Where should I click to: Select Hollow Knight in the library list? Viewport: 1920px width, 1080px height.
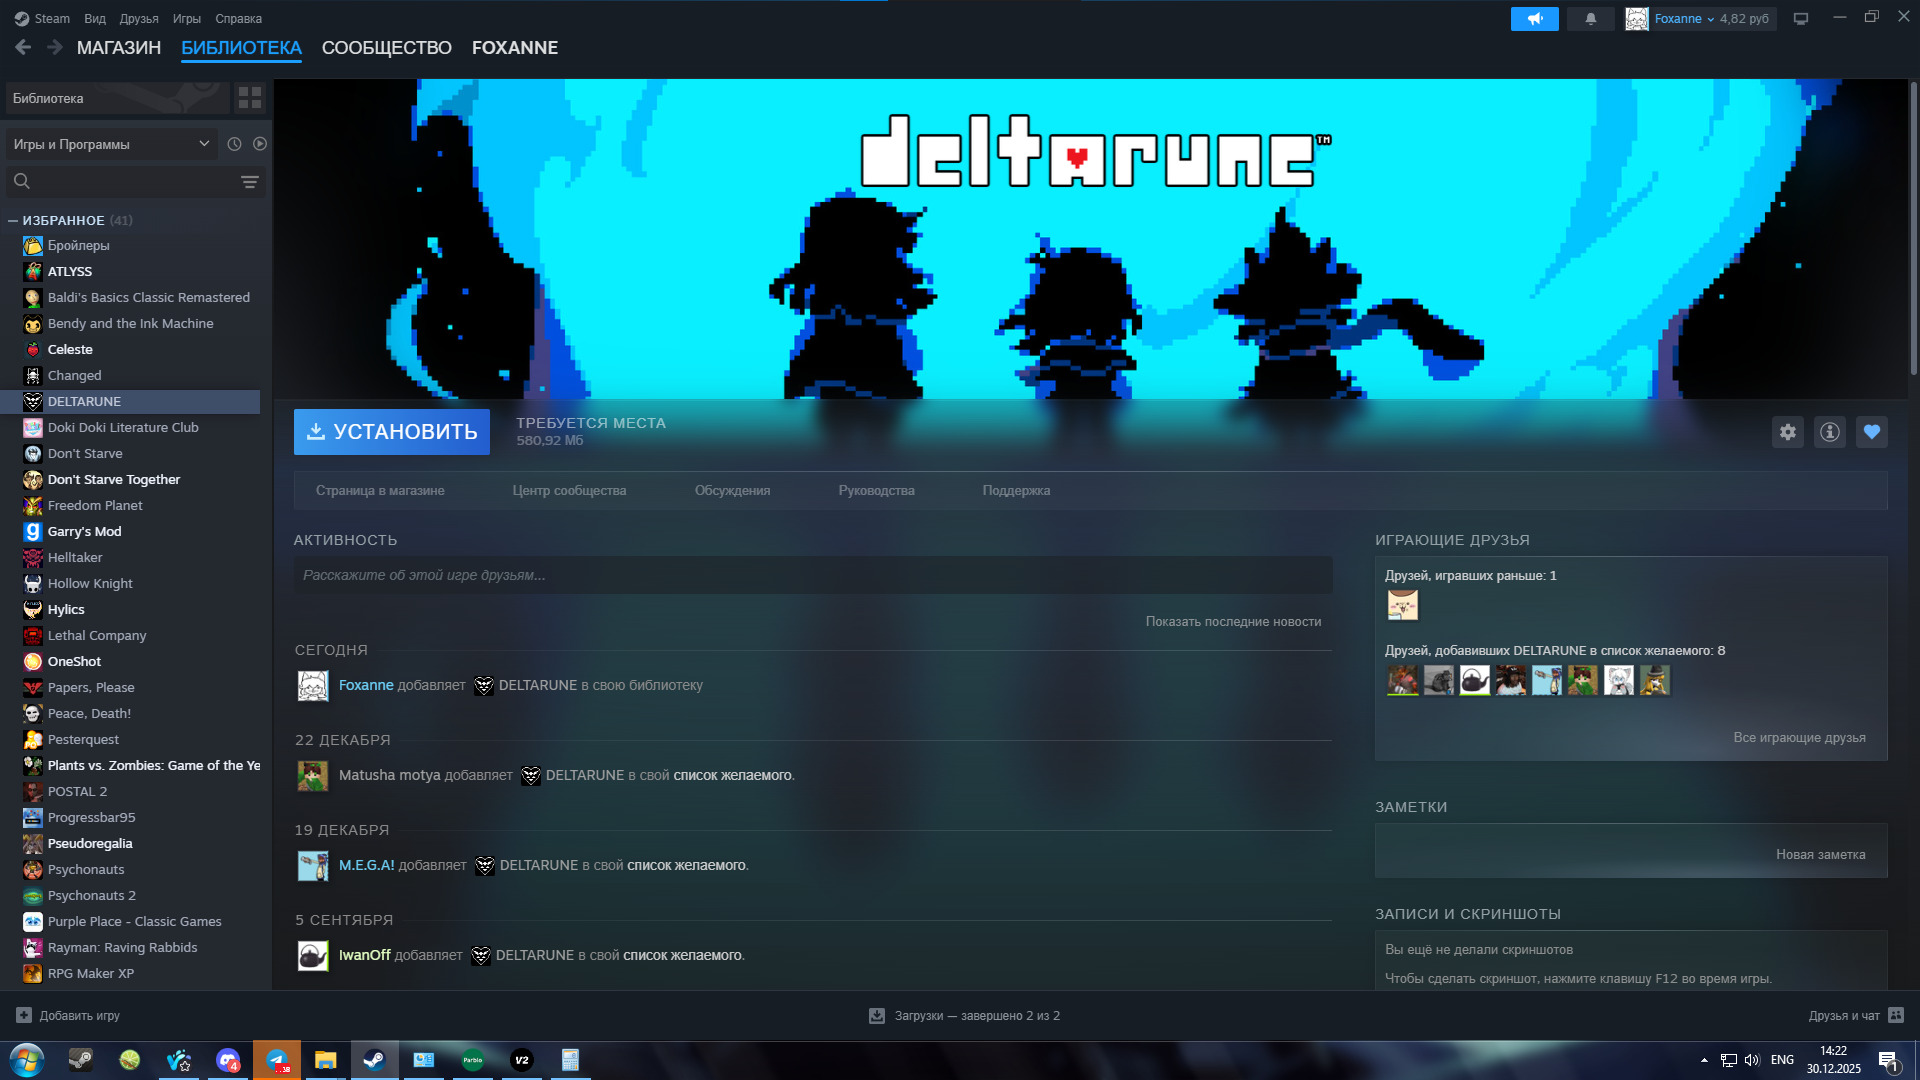(90, 584)
